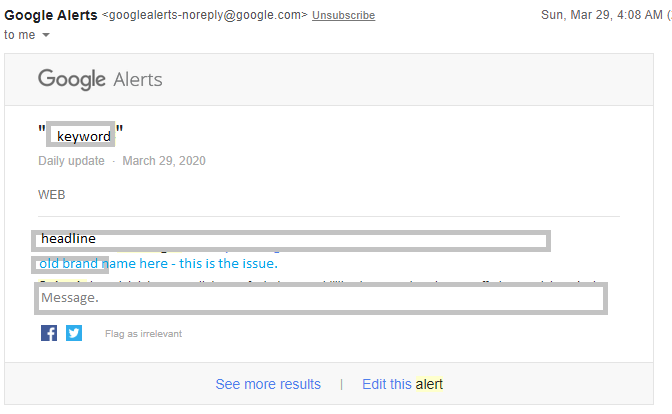The width and height of the screenshot is (672, 414).
Task: Click the Message snippet box
Action: point(321,298)
